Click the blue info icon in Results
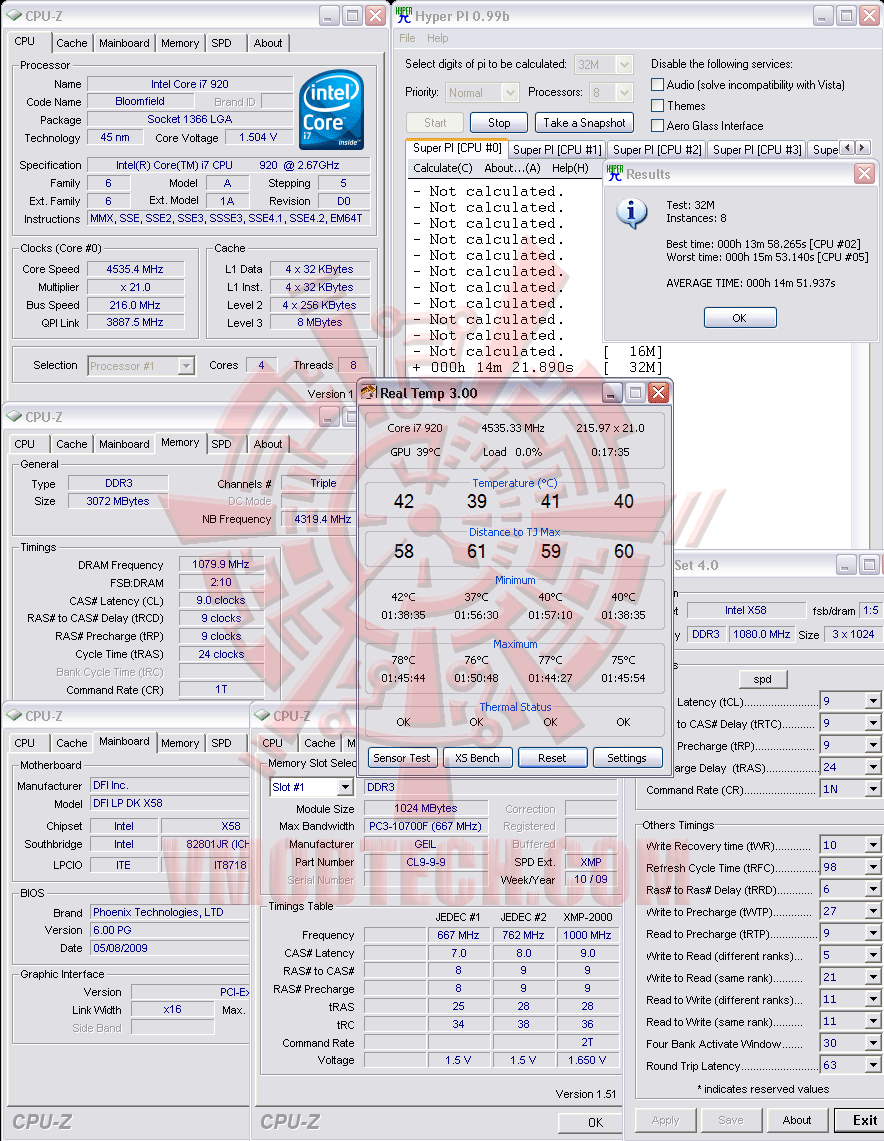 632,213
